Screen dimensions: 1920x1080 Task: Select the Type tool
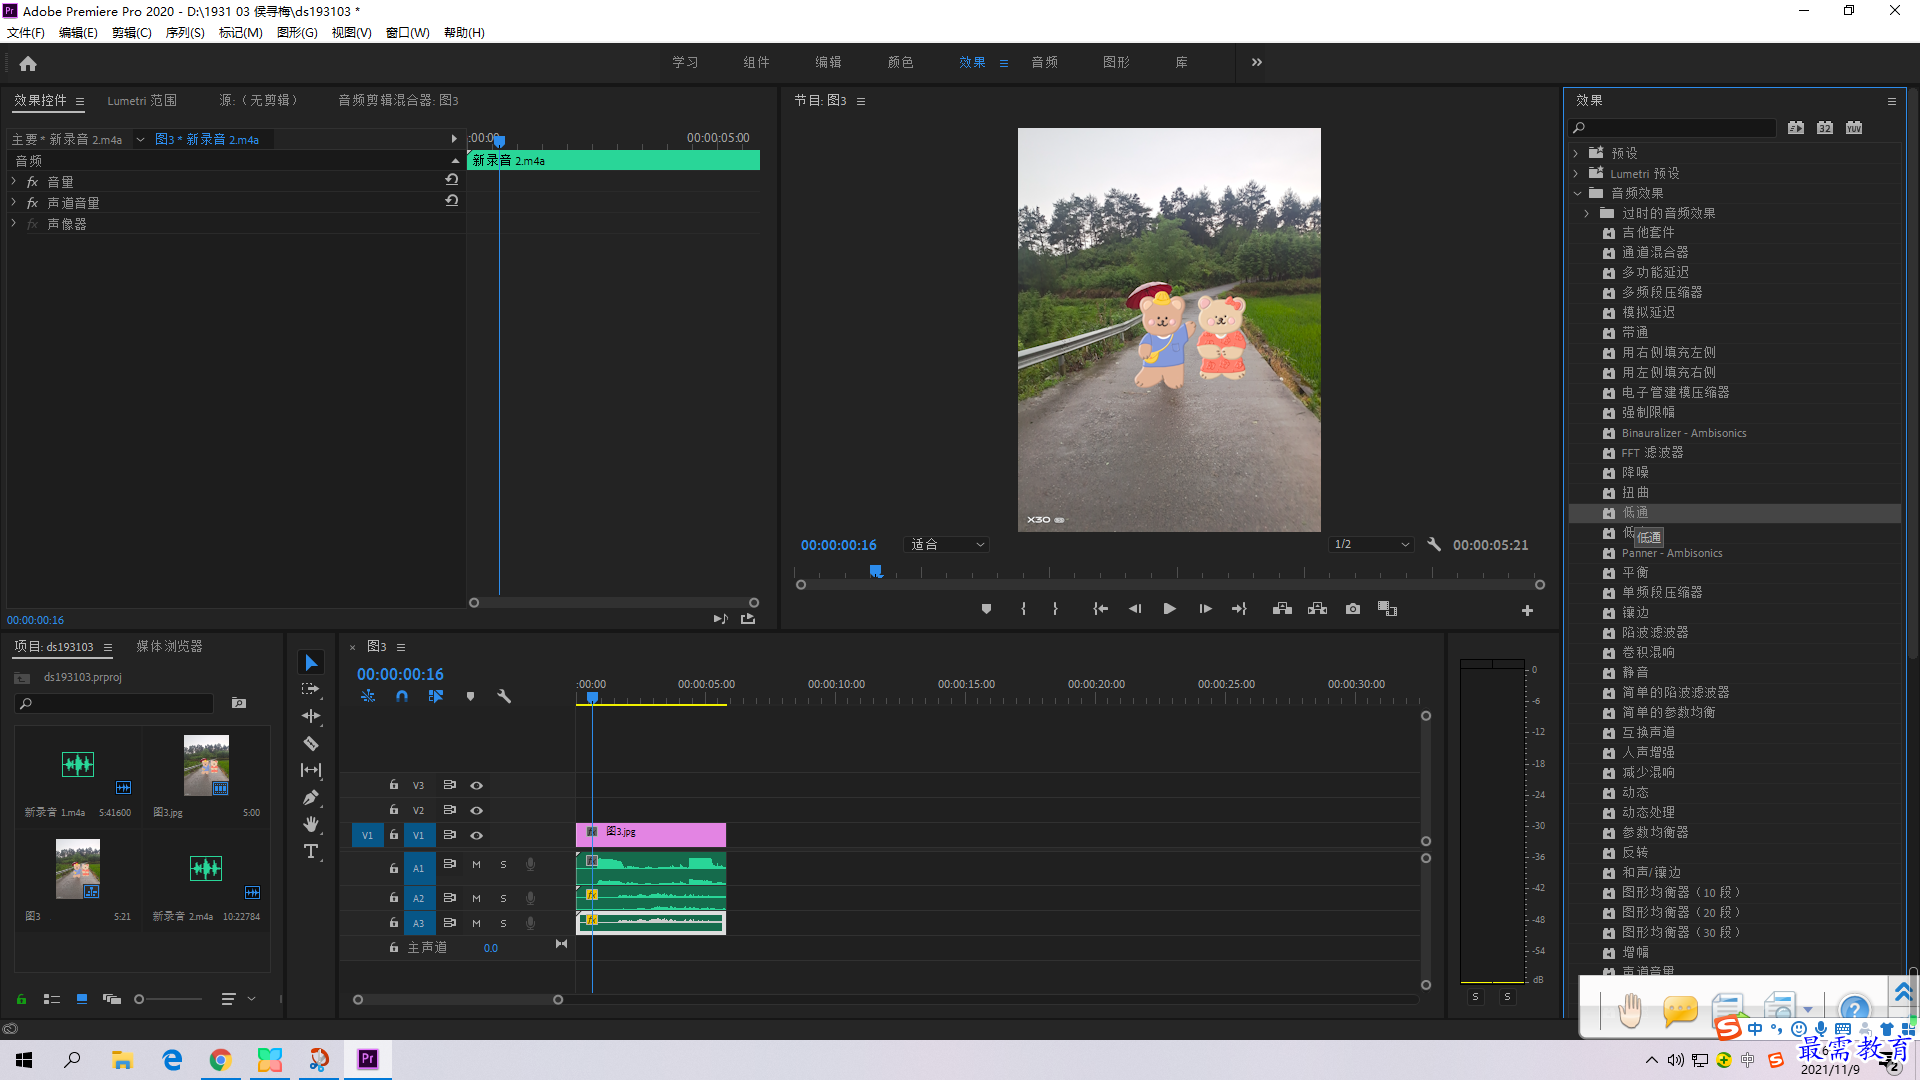pos(311,851)
